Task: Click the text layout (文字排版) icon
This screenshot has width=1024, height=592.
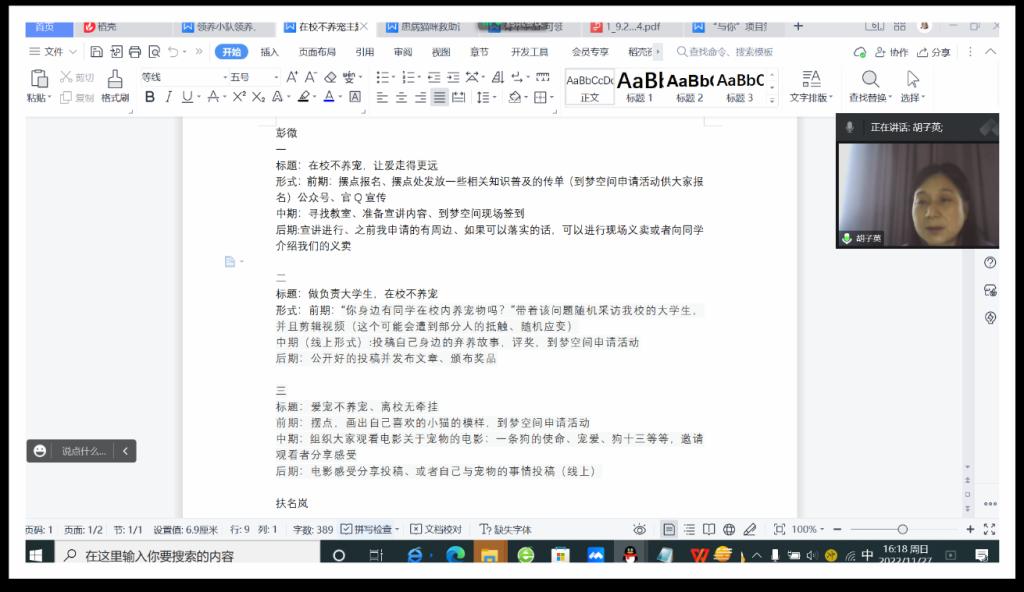Action: coord(811,79)
